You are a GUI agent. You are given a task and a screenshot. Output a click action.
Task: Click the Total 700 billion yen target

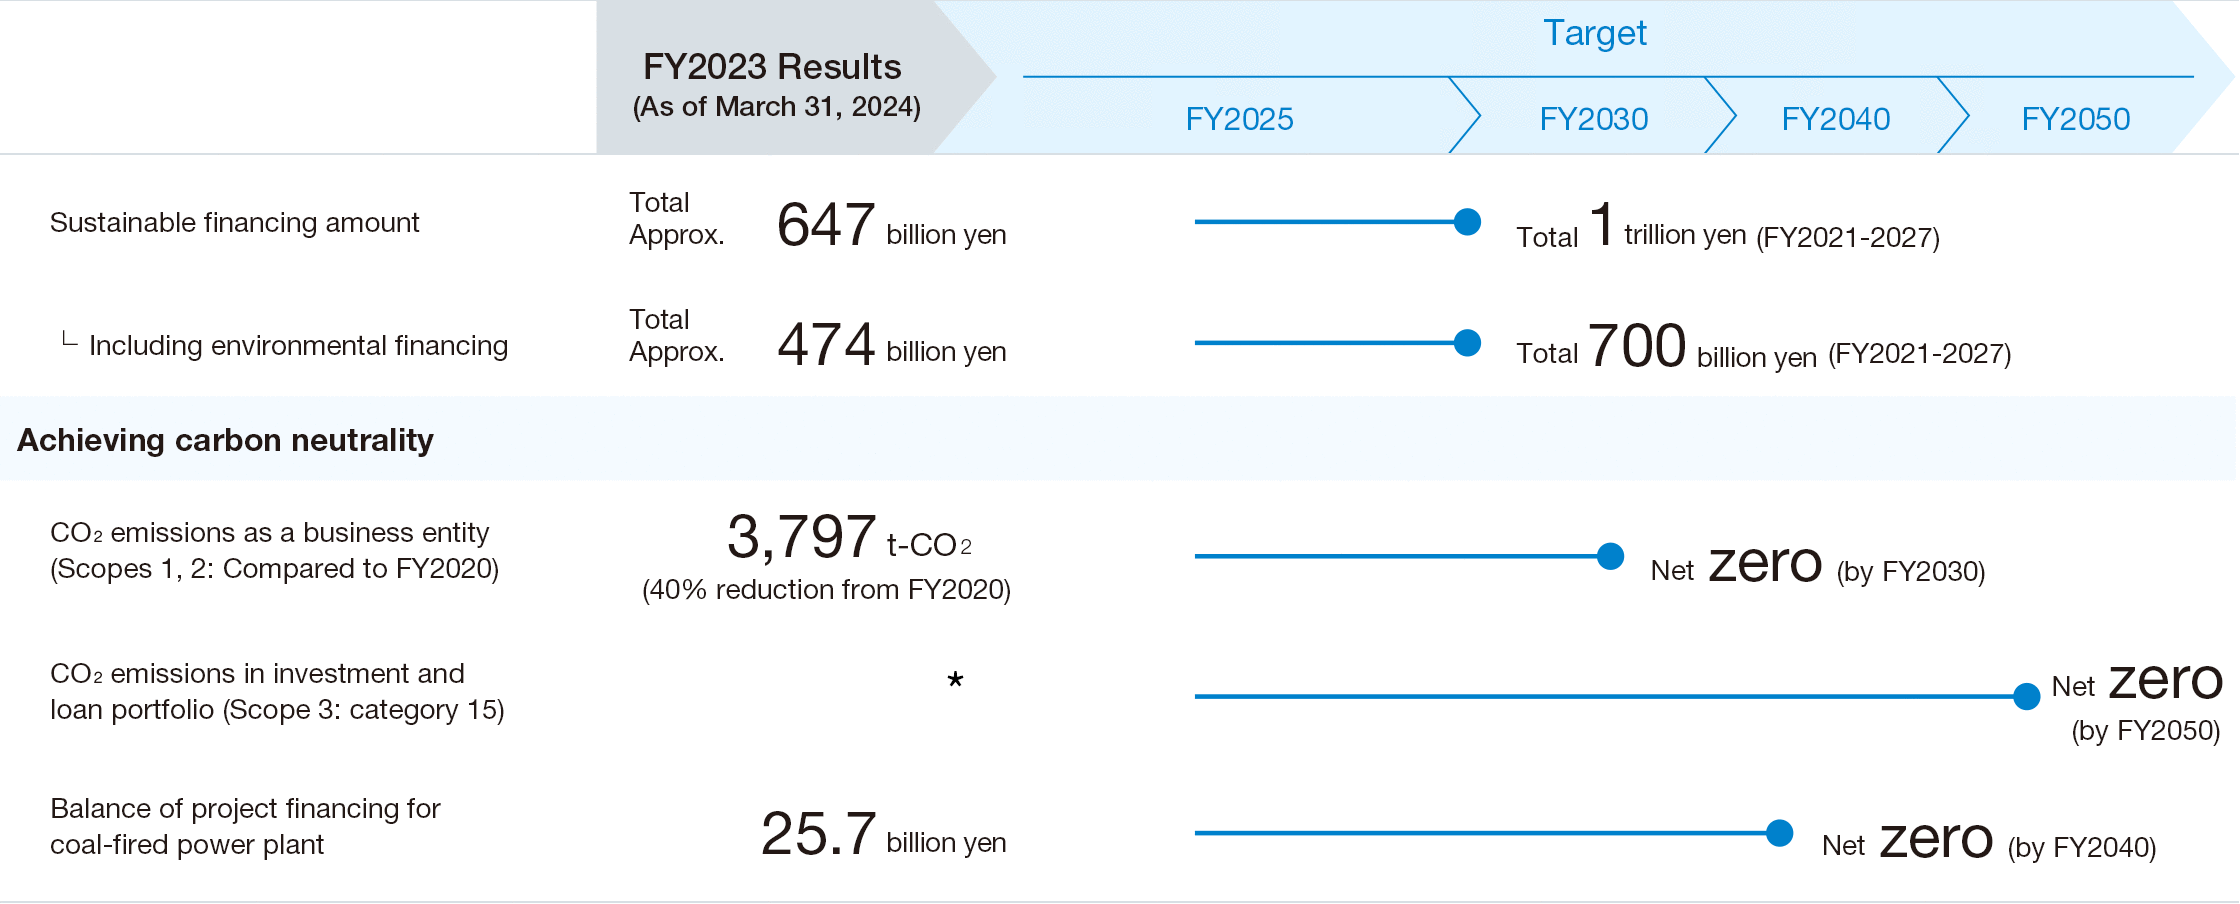[1763, 346]
